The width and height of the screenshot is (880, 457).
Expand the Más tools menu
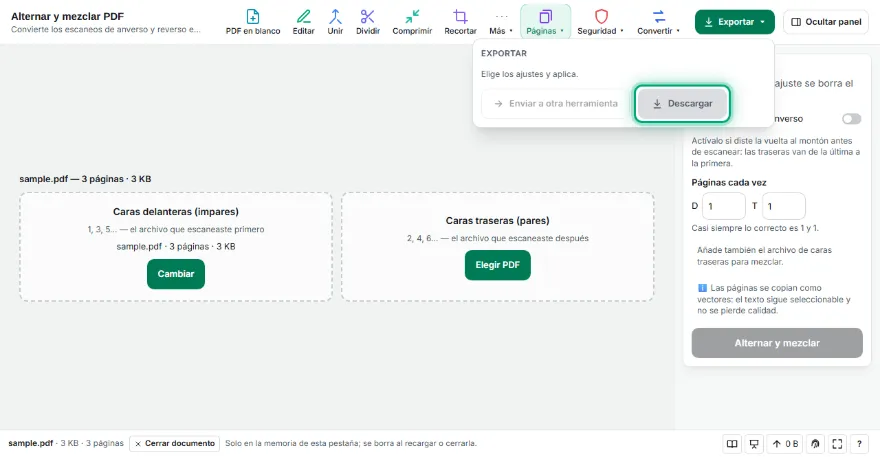coord(501,22)
